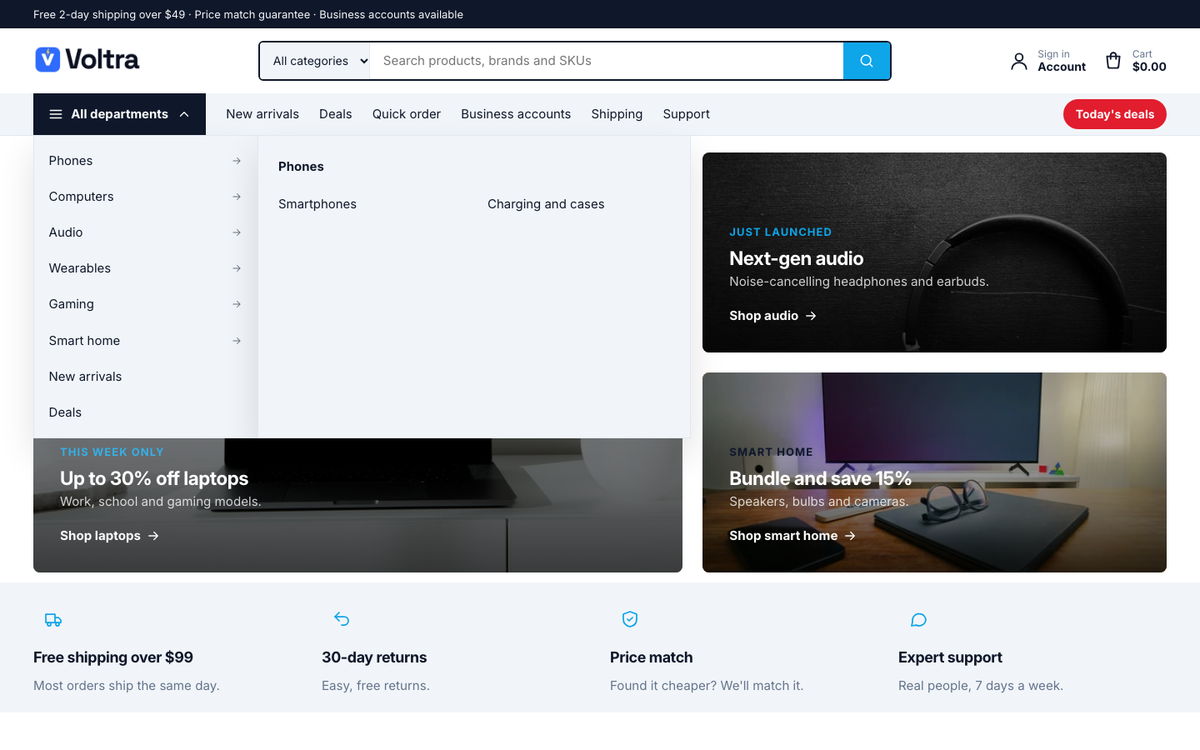1200x750 pixels.
Task: Click the arrow next to Gaming
Action: 236,305
